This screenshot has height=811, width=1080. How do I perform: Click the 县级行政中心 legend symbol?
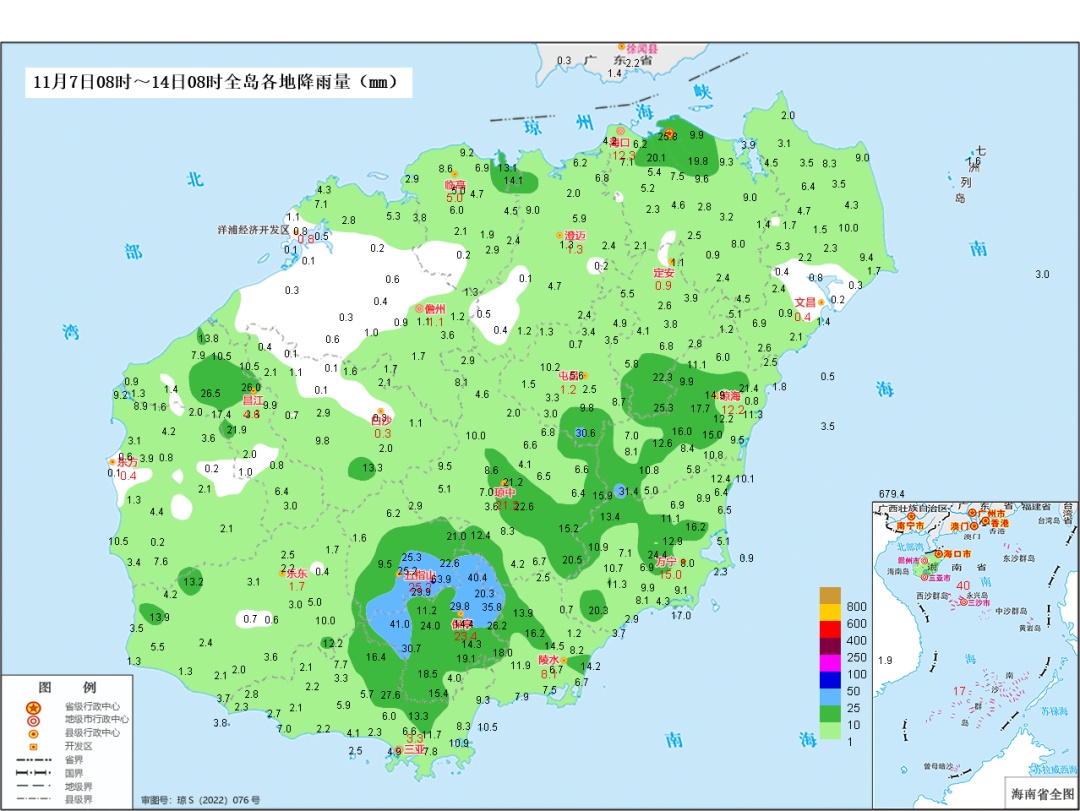pyautogui.click(x=32, y=733)
